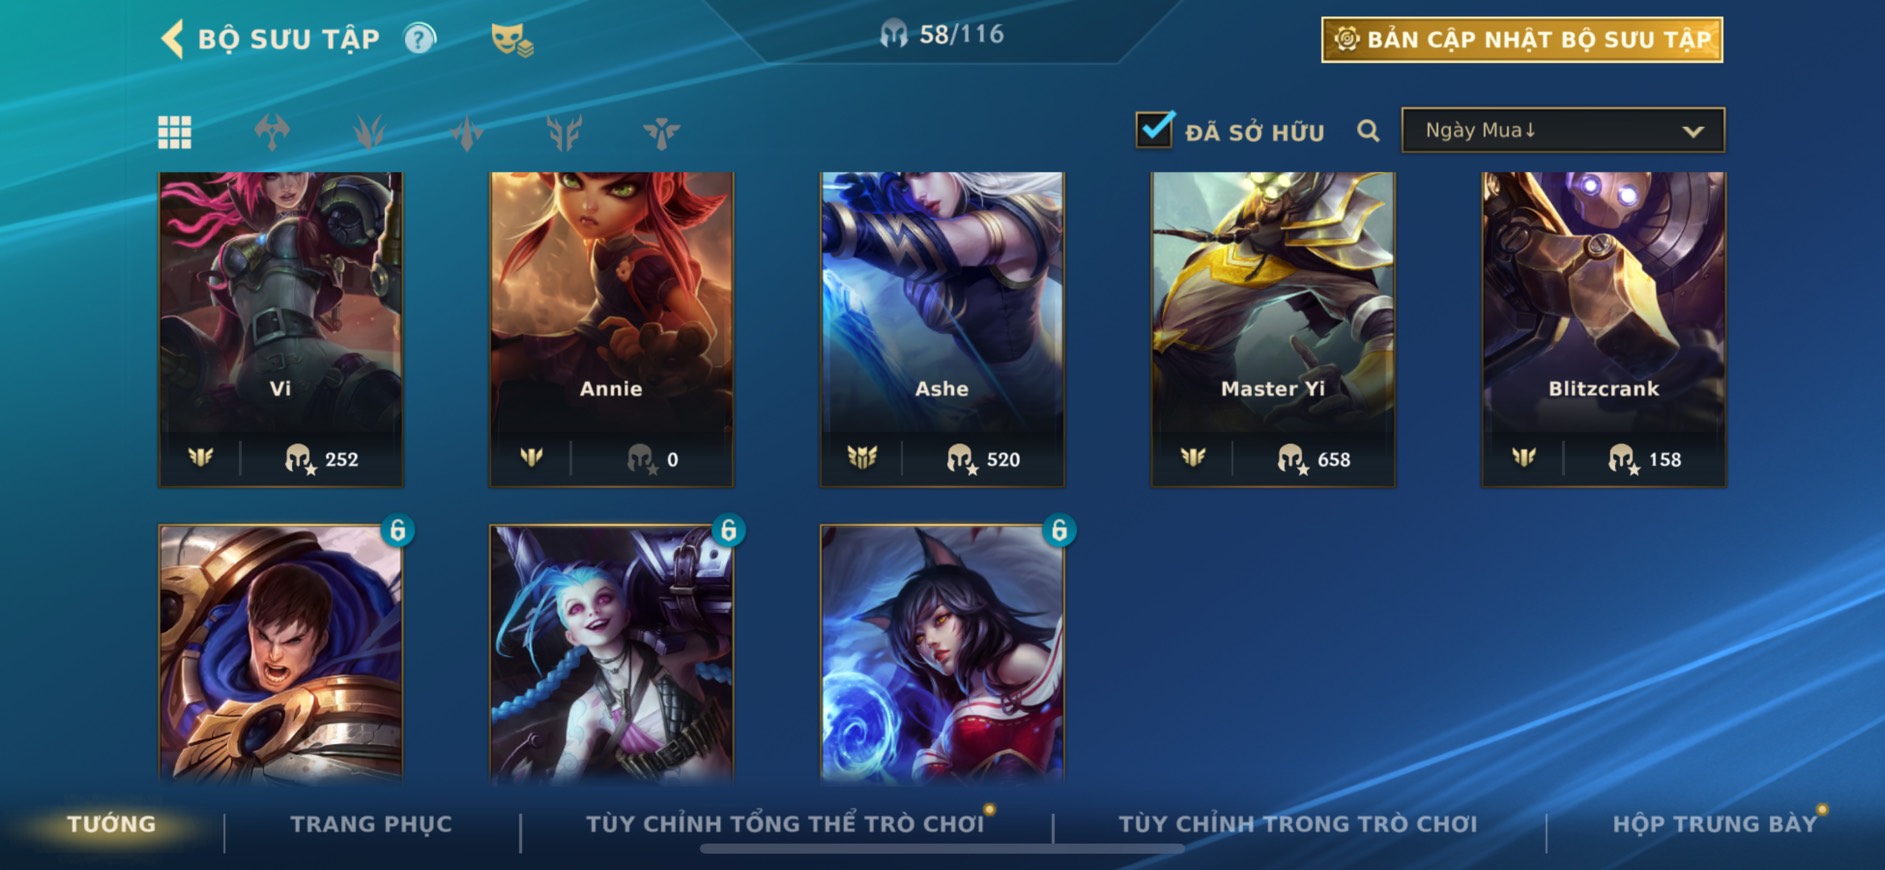Open the mask and coins icon

512,40
